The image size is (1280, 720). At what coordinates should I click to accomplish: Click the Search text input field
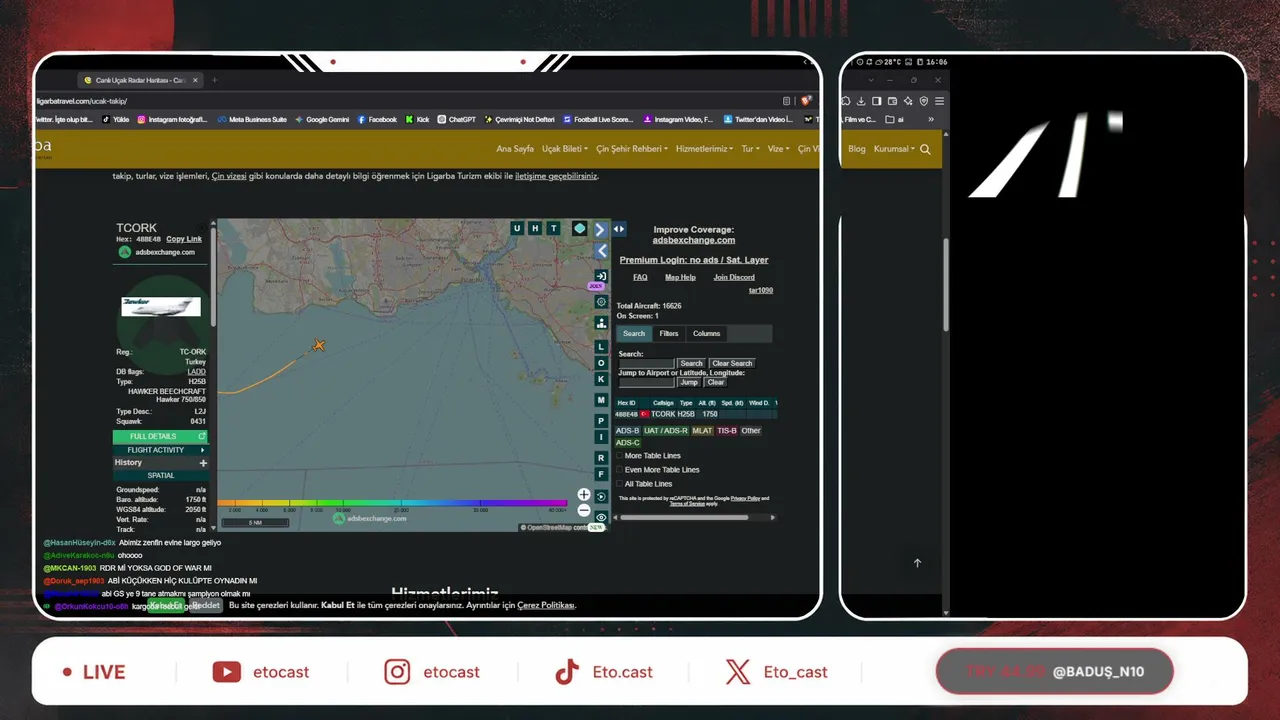coord(647,363)
